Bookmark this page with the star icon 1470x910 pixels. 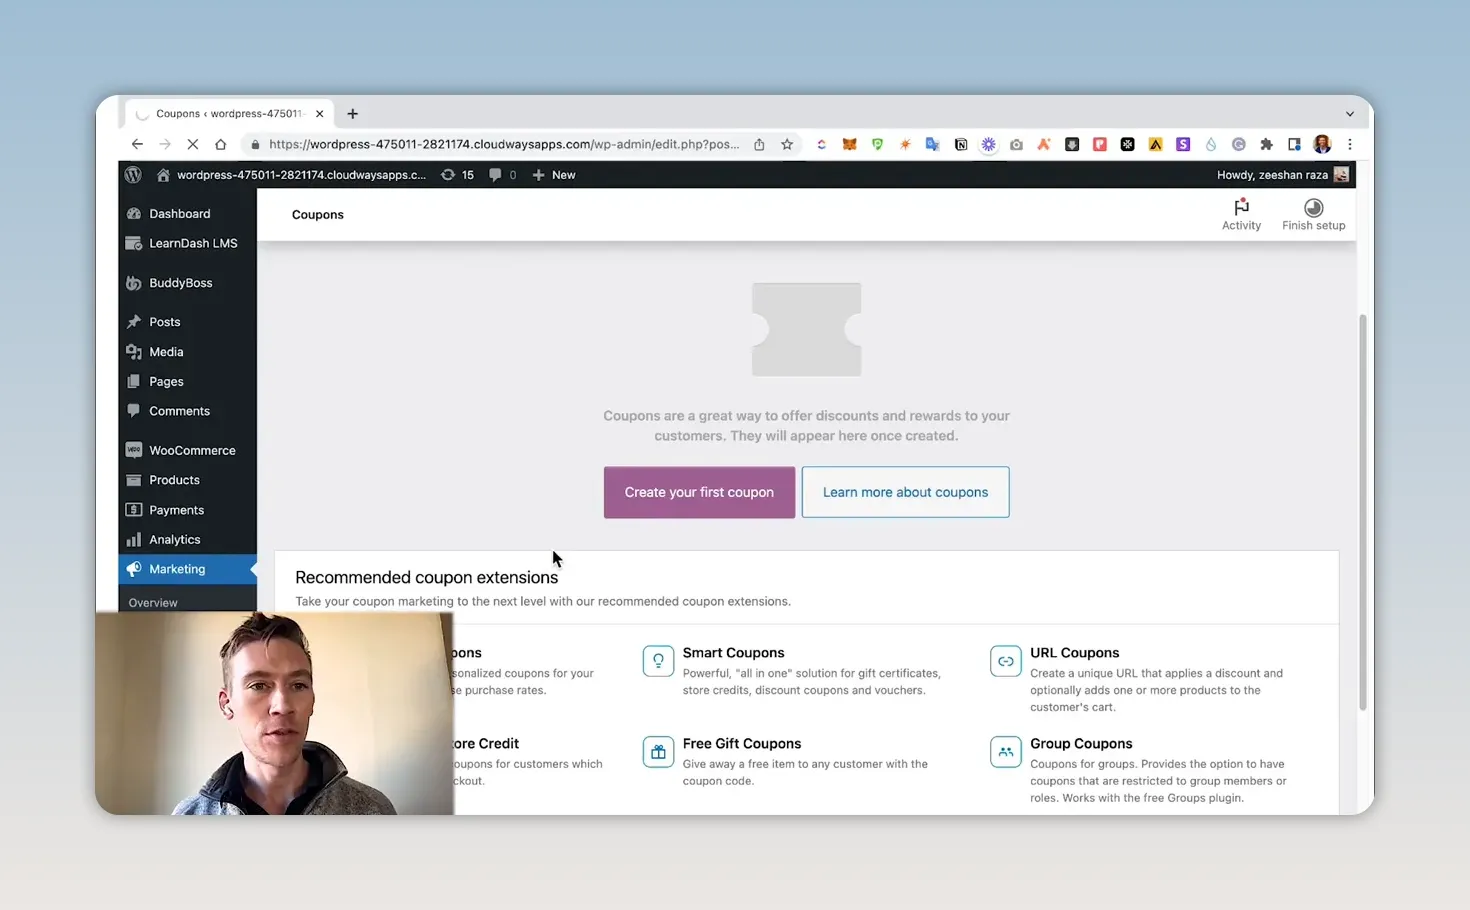click(x=787, y=144)
